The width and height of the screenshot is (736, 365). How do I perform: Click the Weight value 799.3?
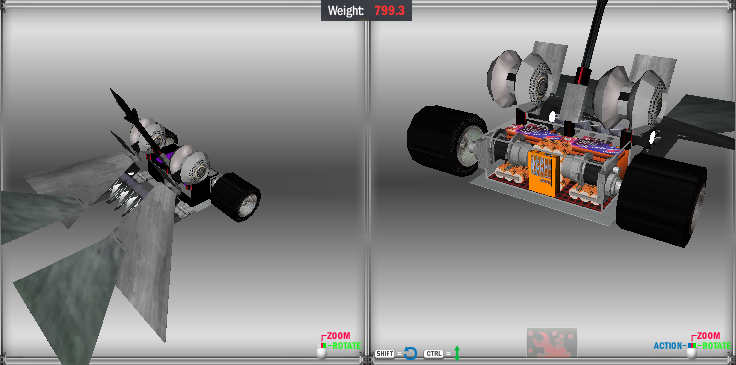tap(389, 11)
